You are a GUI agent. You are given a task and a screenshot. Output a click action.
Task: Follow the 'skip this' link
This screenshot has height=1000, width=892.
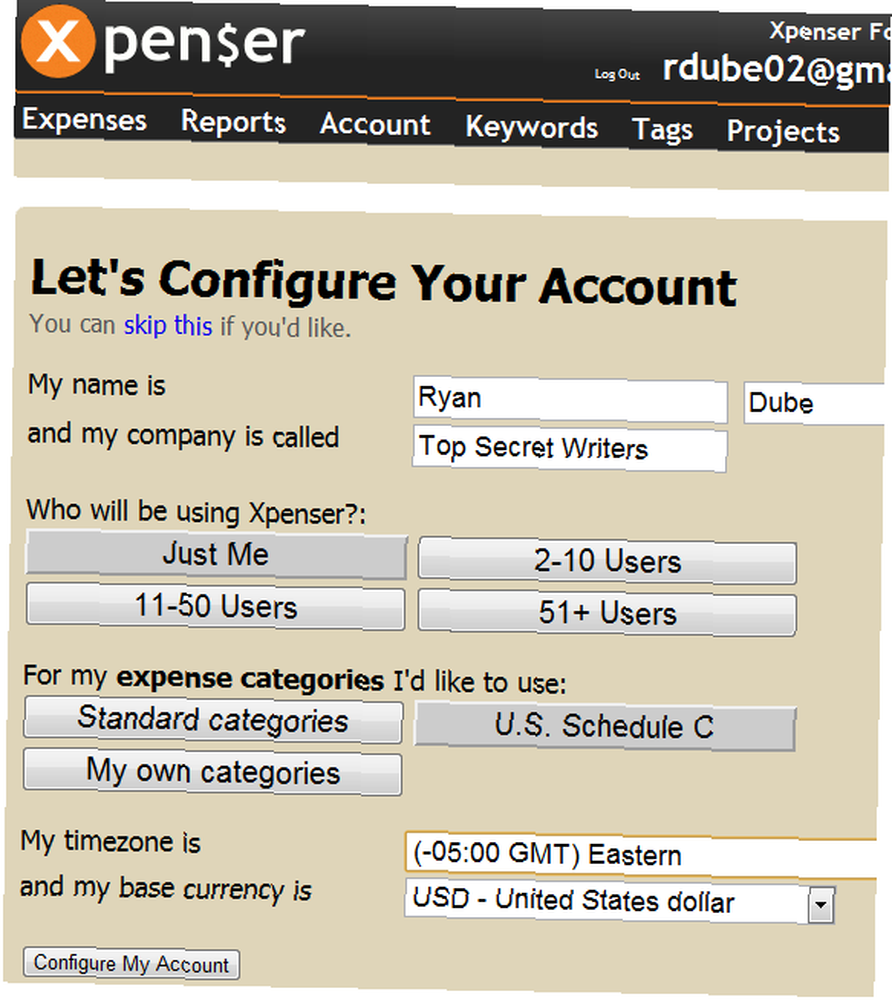click(168, 326)
